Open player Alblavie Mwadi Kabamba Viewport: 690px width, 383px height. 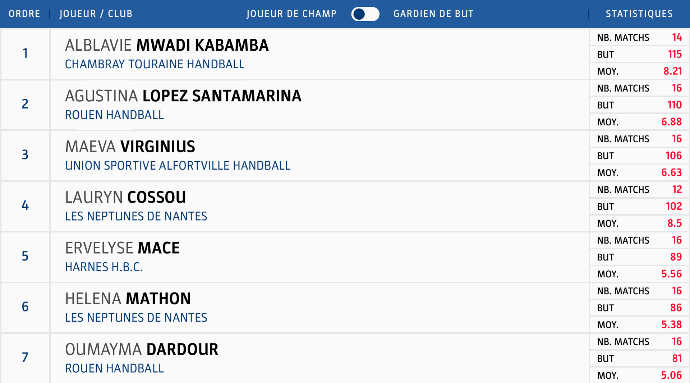coord(167,45)
